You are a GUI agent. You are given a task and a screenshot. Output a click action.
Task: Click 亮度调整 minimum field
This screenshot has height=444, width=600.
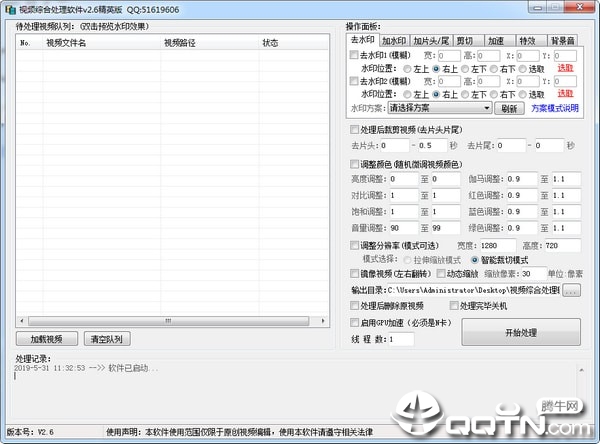click(404, 179)
